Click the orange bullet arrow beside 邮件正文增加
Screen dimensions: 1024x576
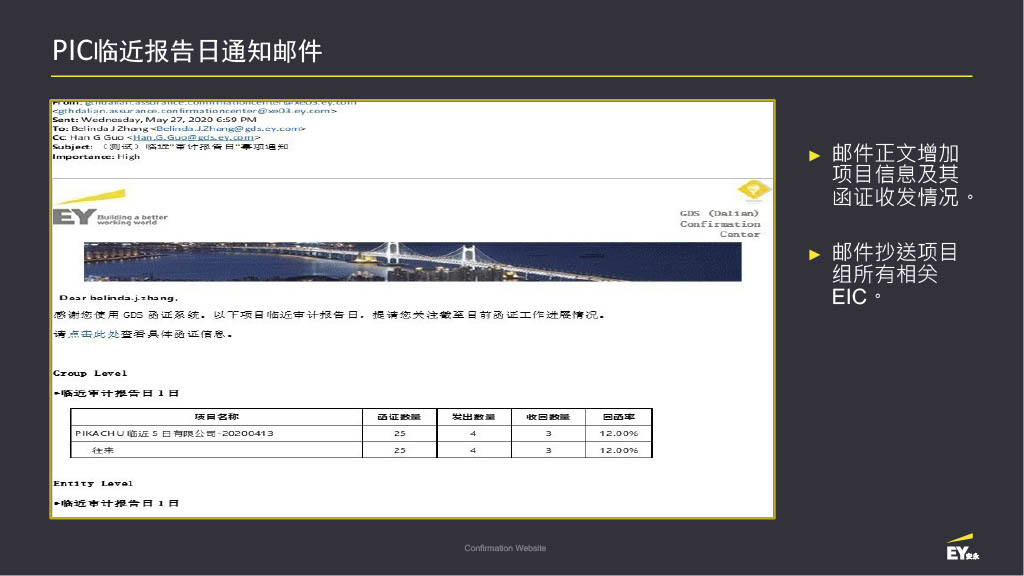pyautogui.click(x=814, y=155)
